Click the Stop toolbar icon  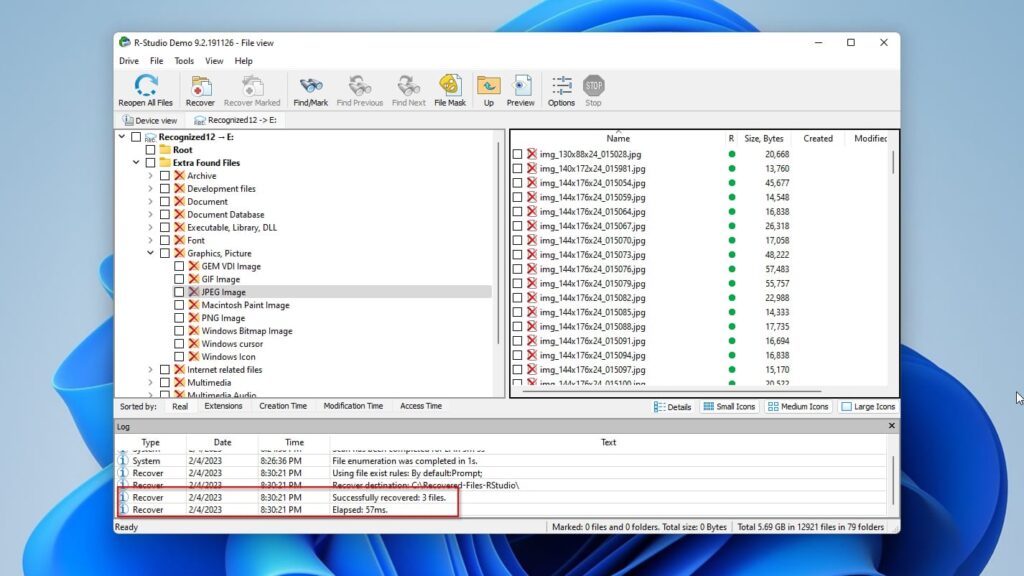click(x=594, y=86)
